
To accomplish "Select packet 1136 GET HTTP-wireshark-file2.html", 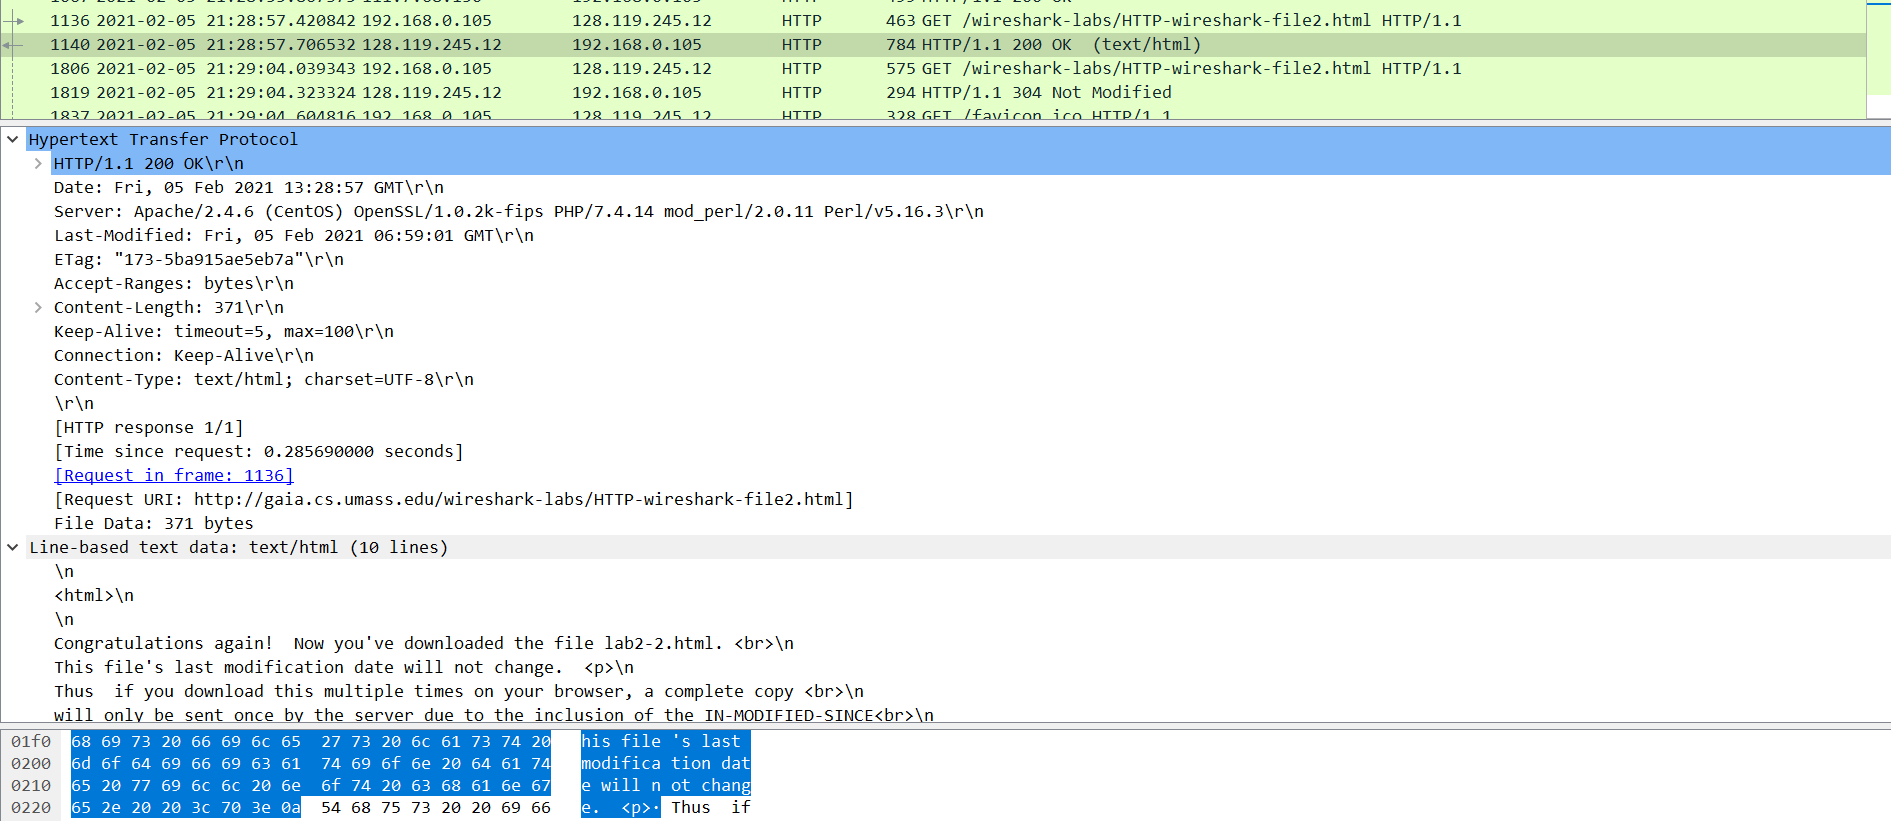I will click(933, 20).
